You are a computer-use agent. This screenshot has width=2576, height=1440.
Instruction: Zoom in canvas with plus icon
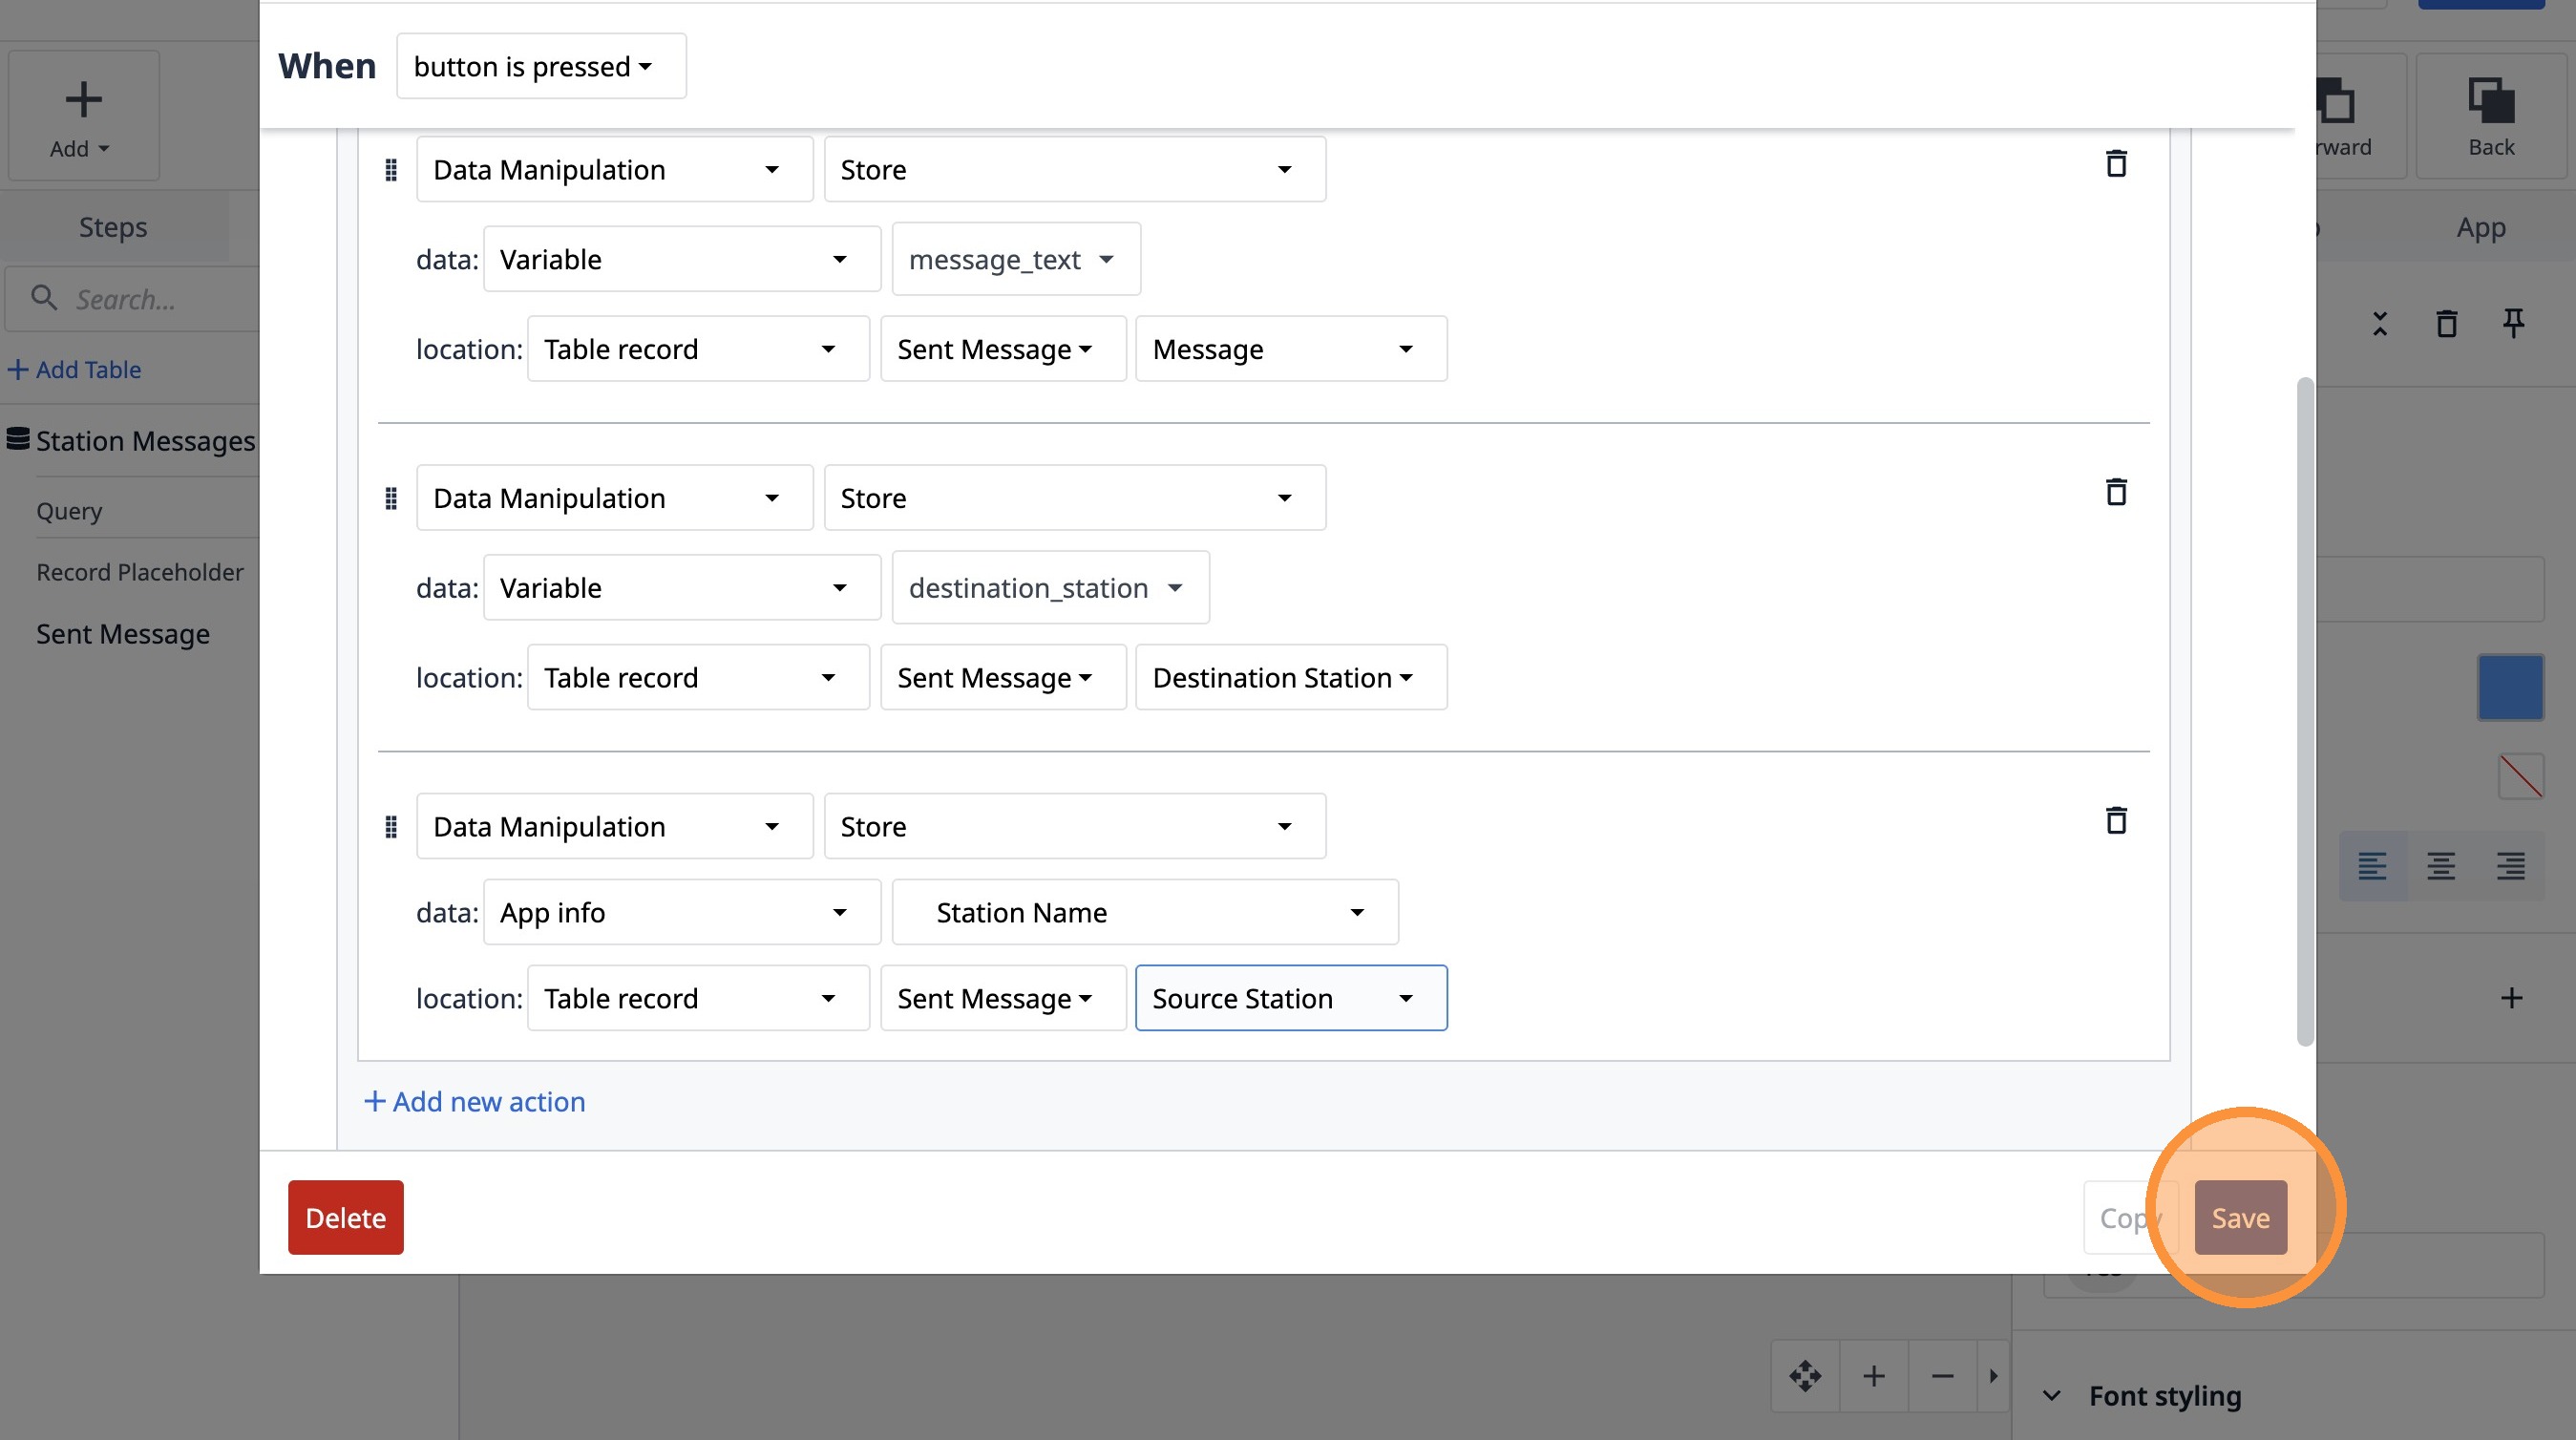point(1874,1376)
